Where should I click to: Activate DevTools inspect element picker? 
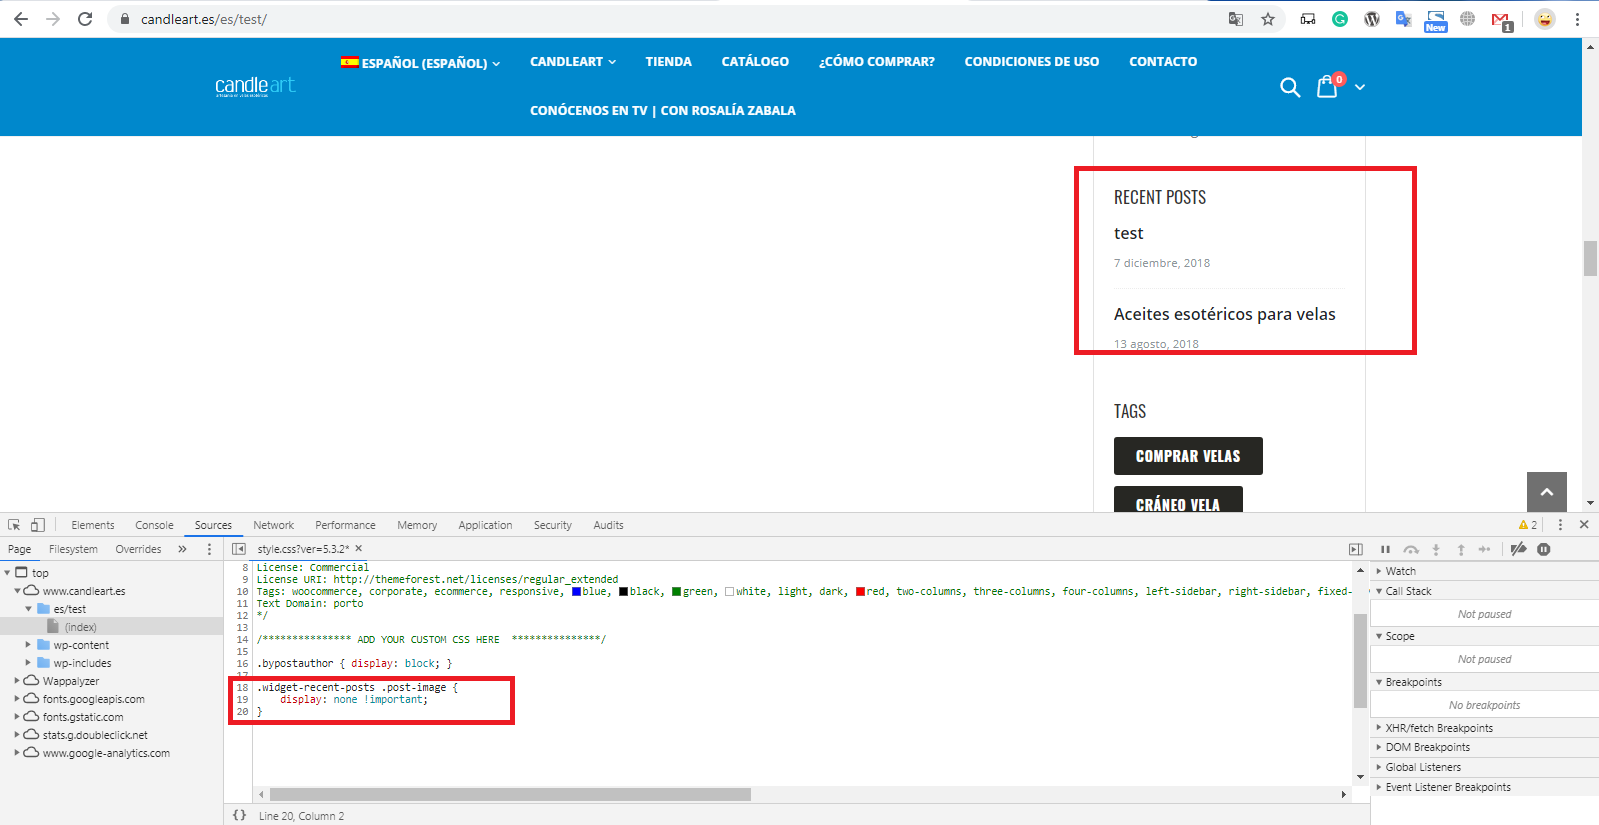(14, 525)
